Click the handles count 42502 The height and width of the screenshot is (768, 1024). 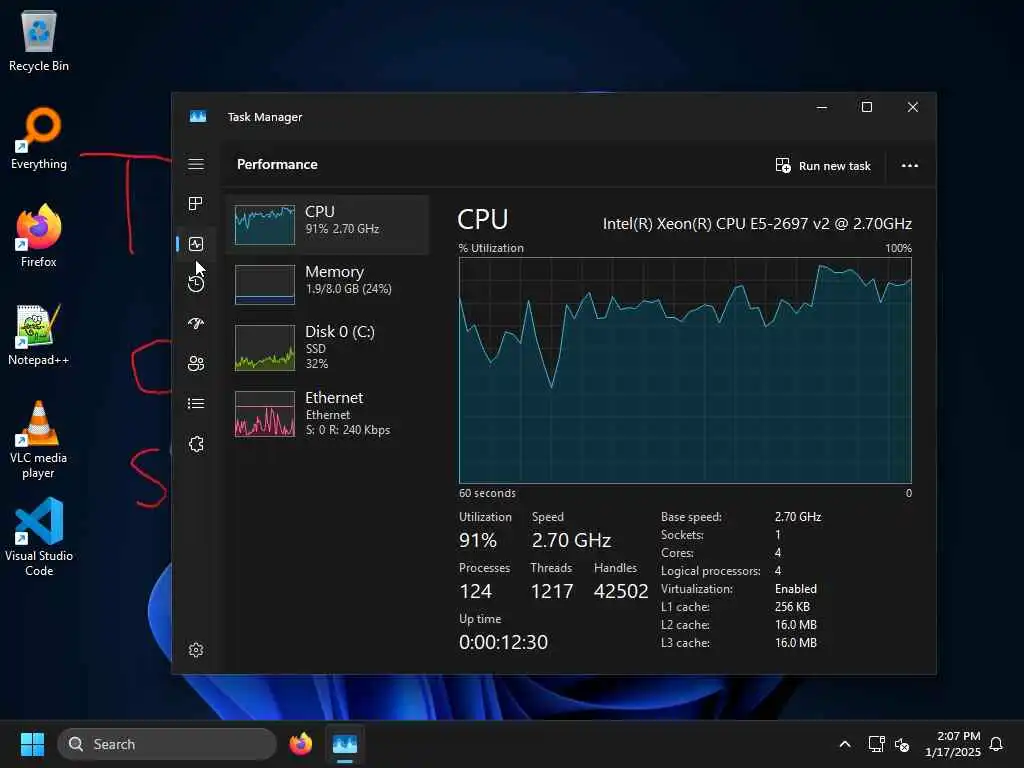[x=621, y=591]
